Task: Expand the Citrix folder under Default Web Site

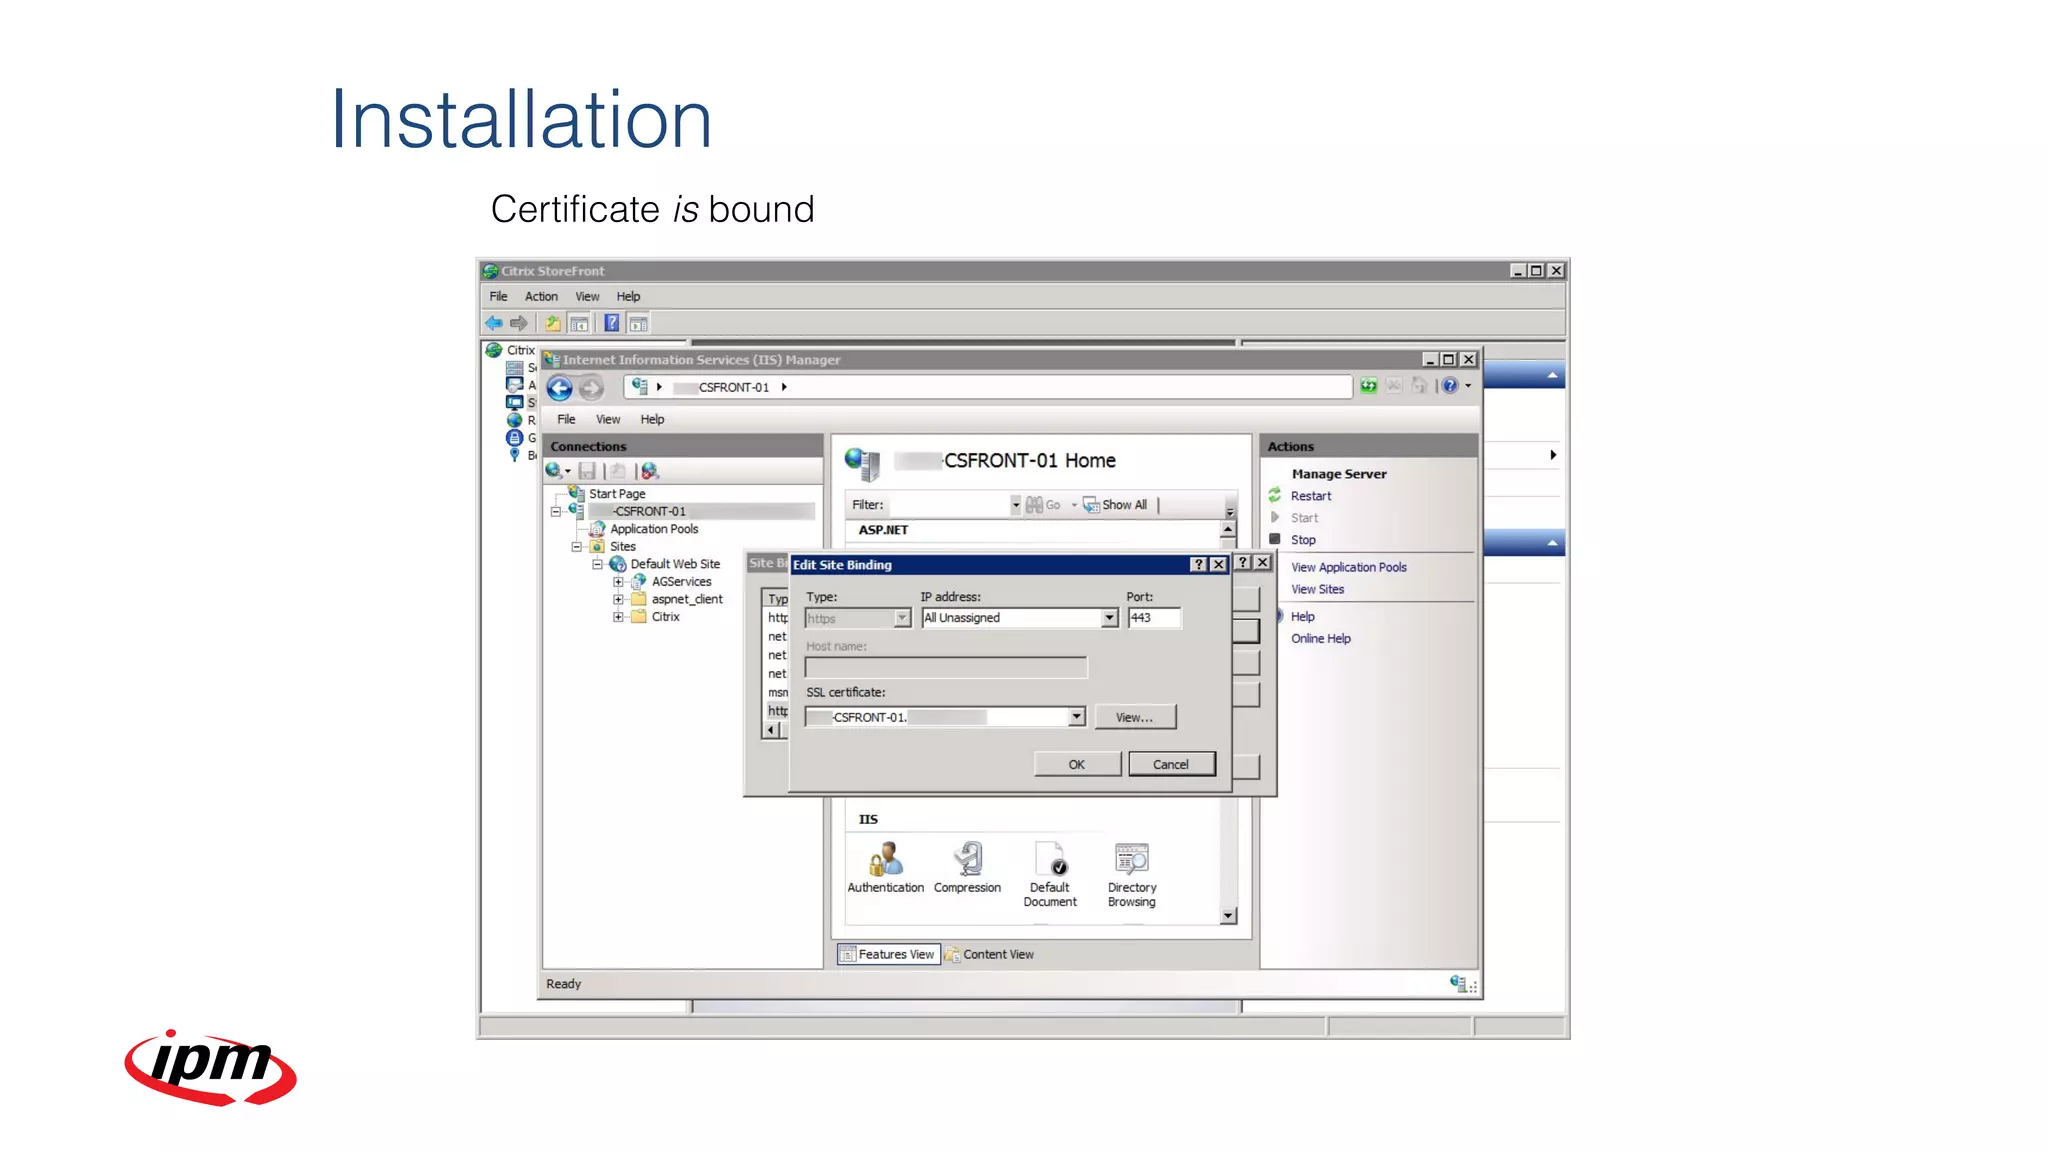Action: coord(619,617)
